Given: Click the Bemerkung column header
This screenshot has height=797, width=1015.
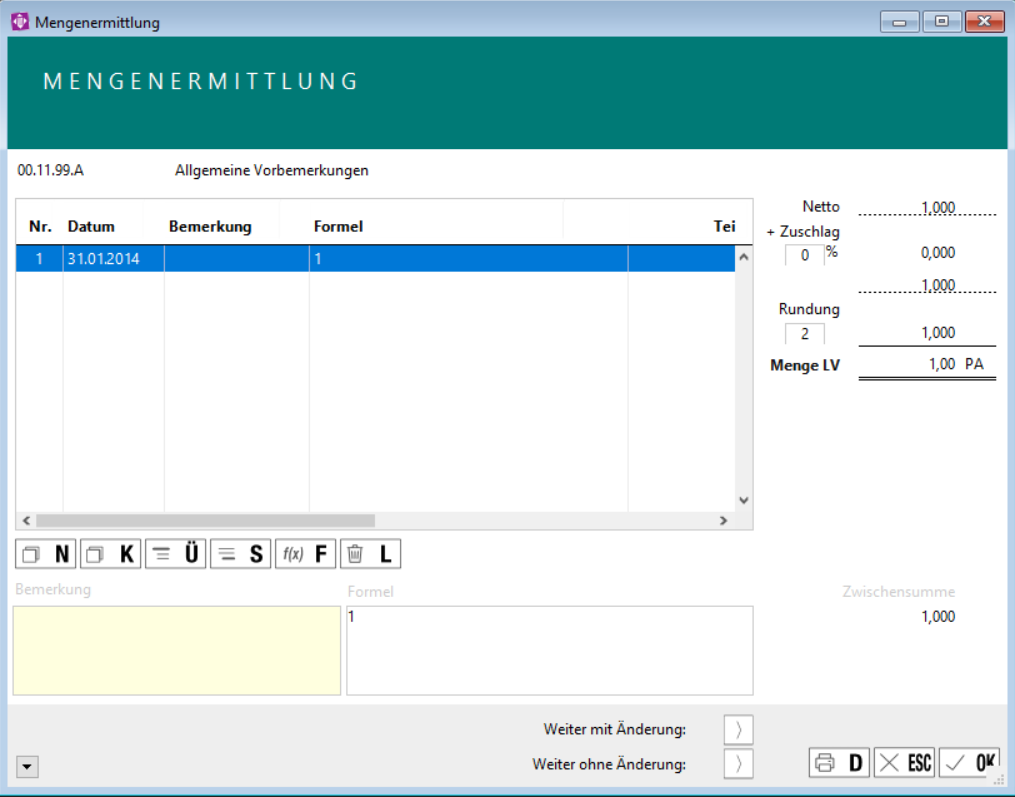Looking at the screenshot, I should (x=210, y=227).
